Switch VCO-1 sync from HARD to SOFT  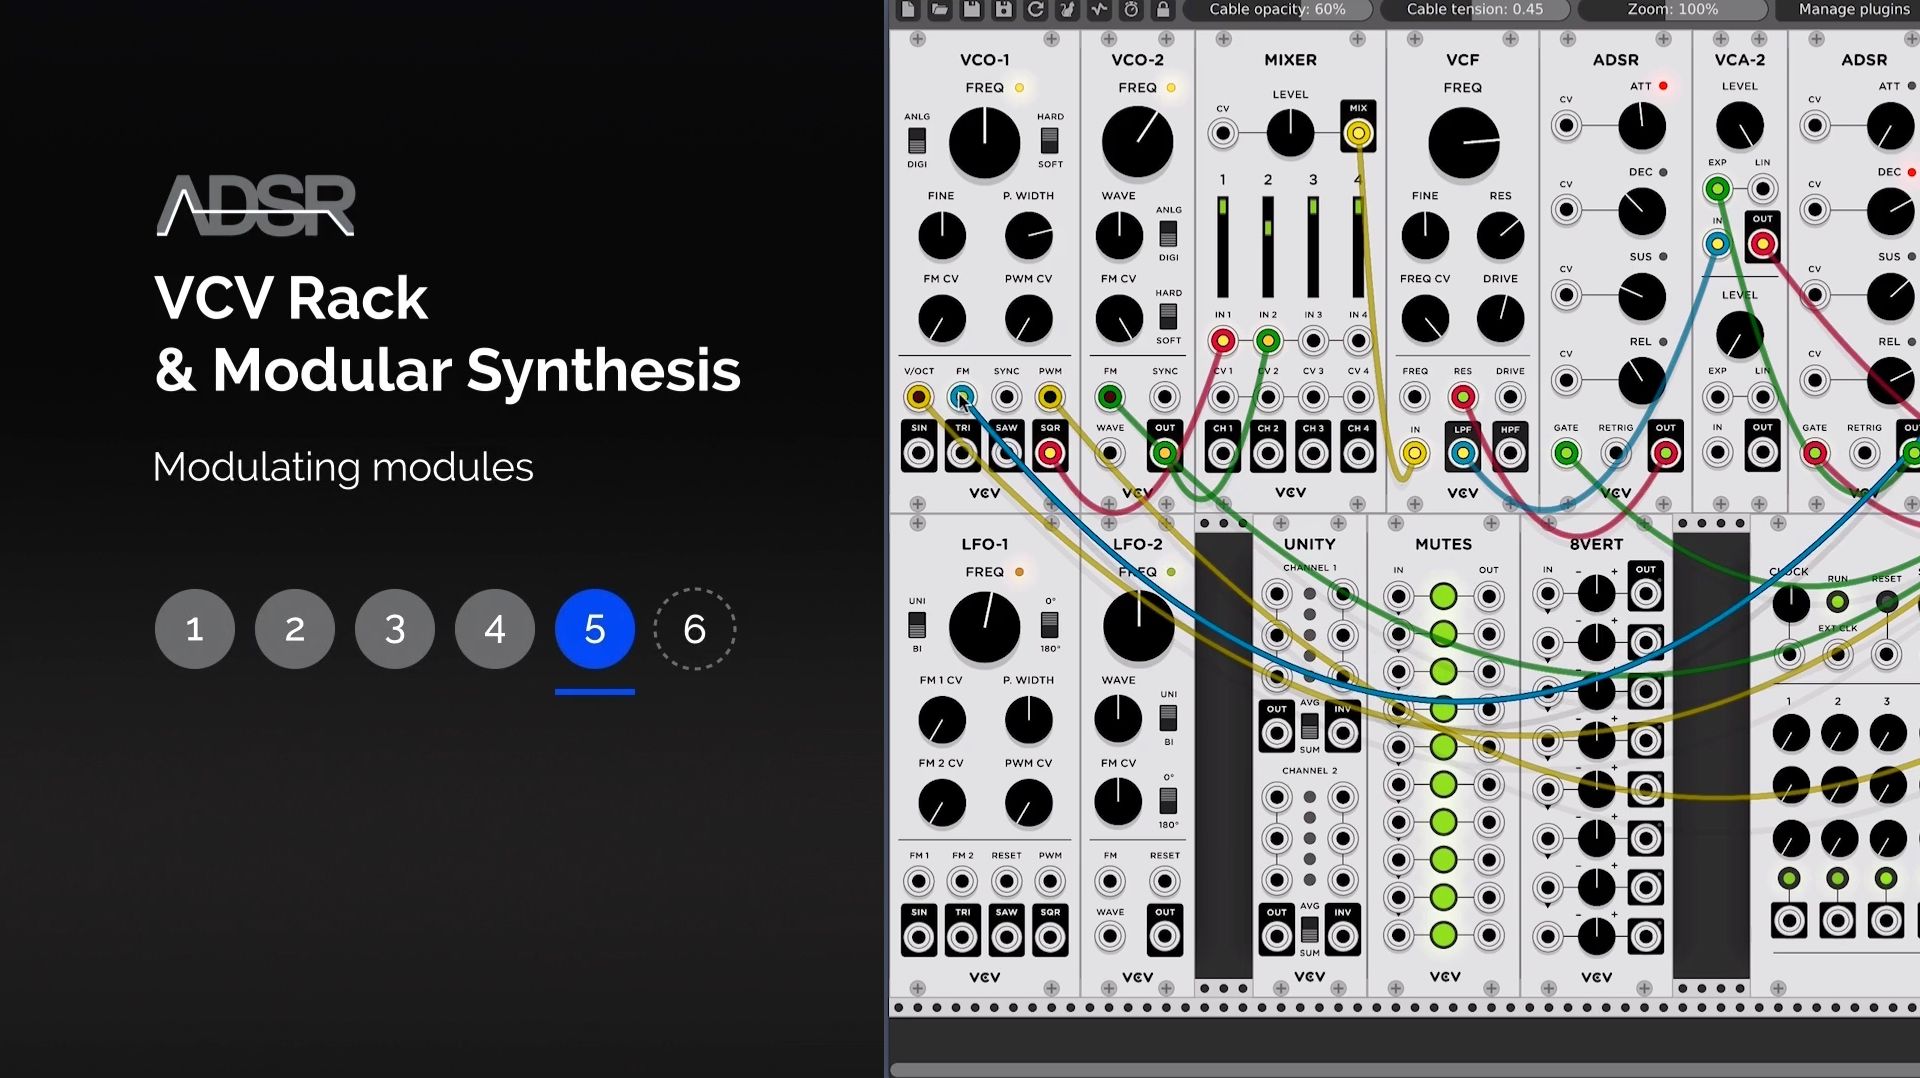click(x=1051, y=143)
